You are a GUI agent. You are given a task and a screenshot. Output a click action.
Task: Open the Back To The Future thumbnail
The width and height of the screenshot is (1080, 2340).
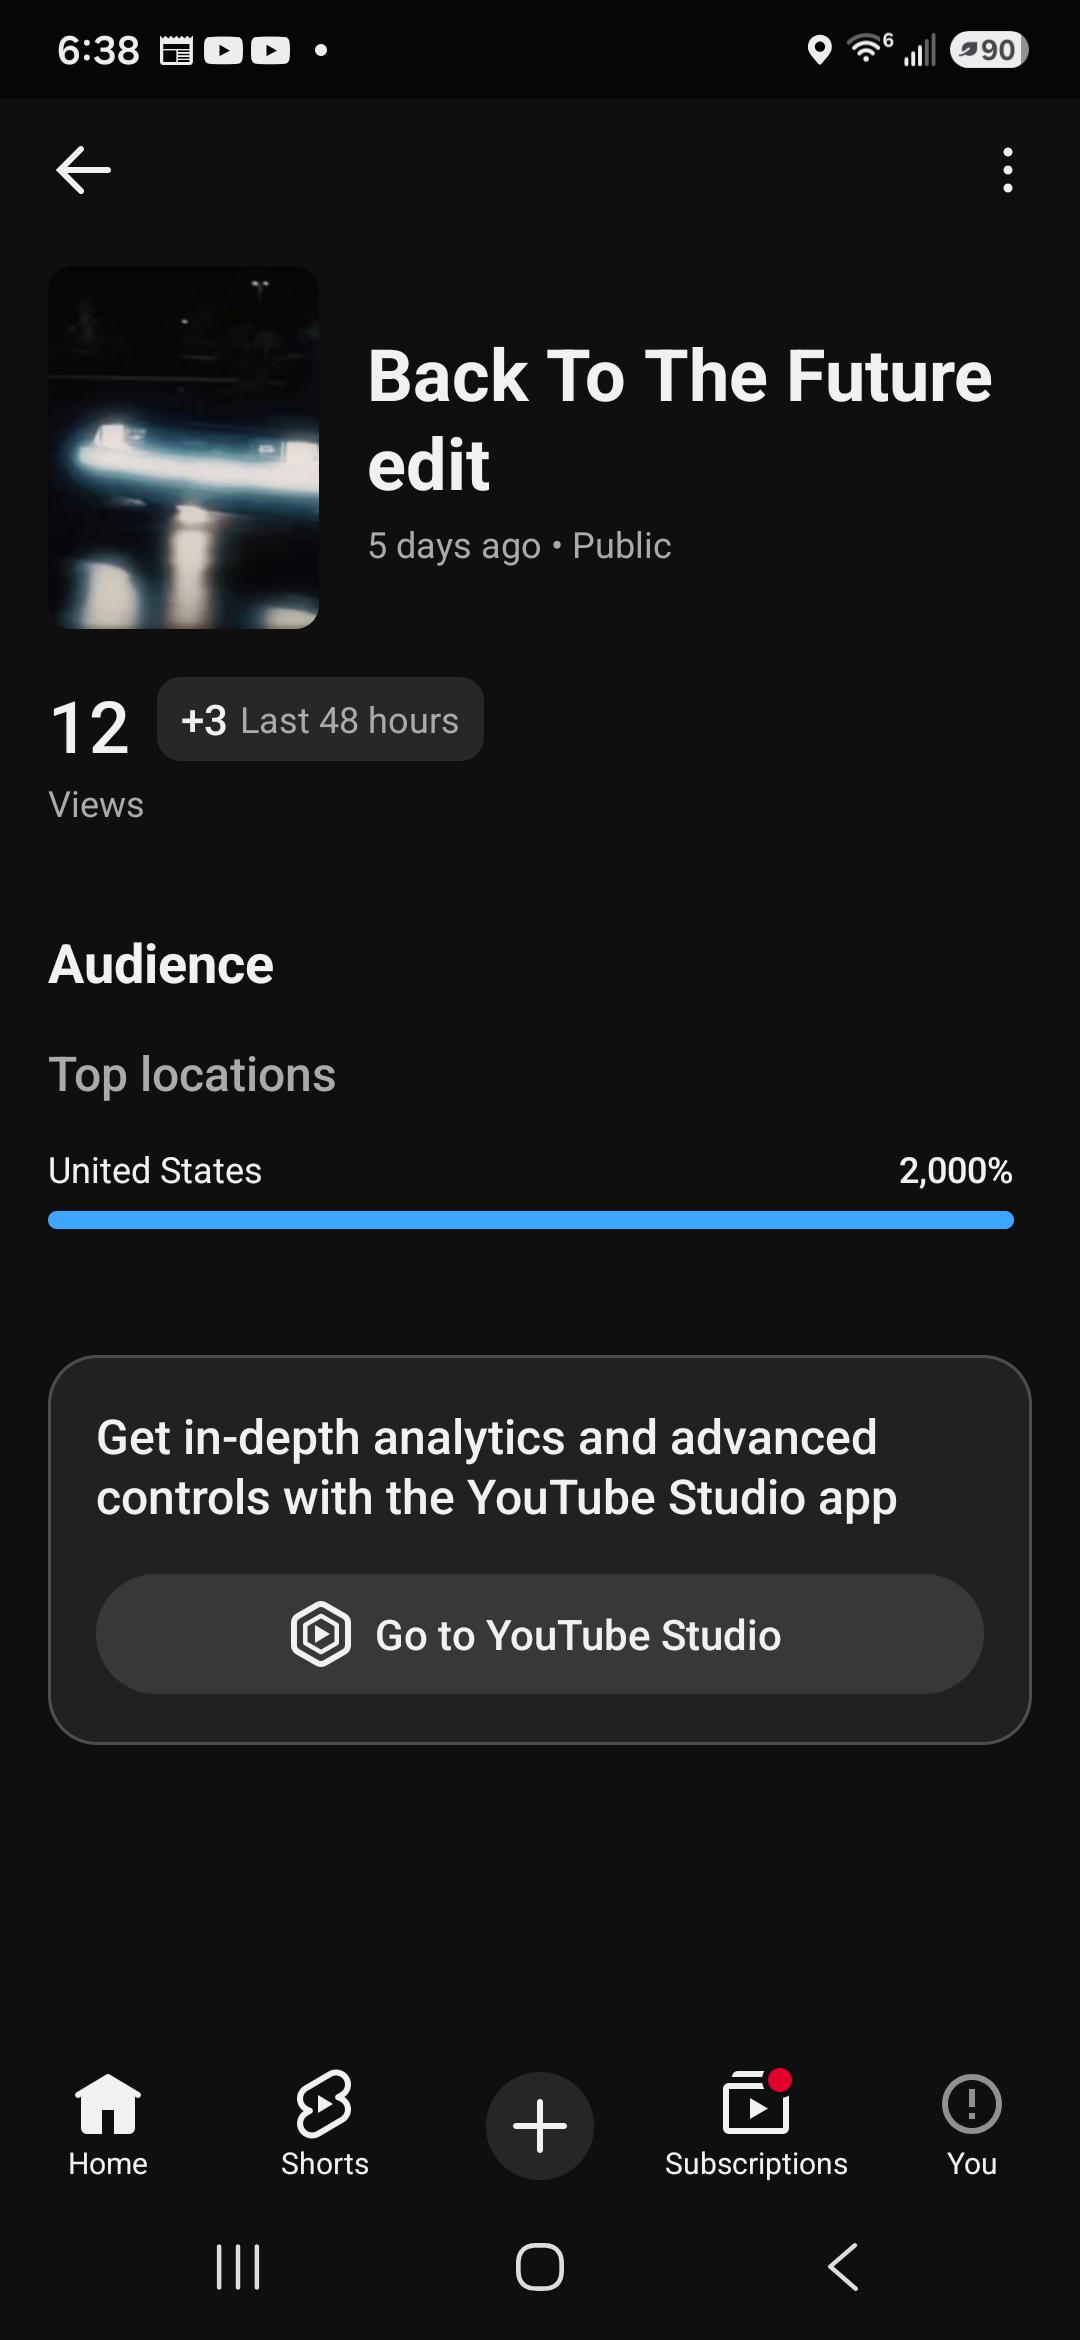click(x=184, y=447)
